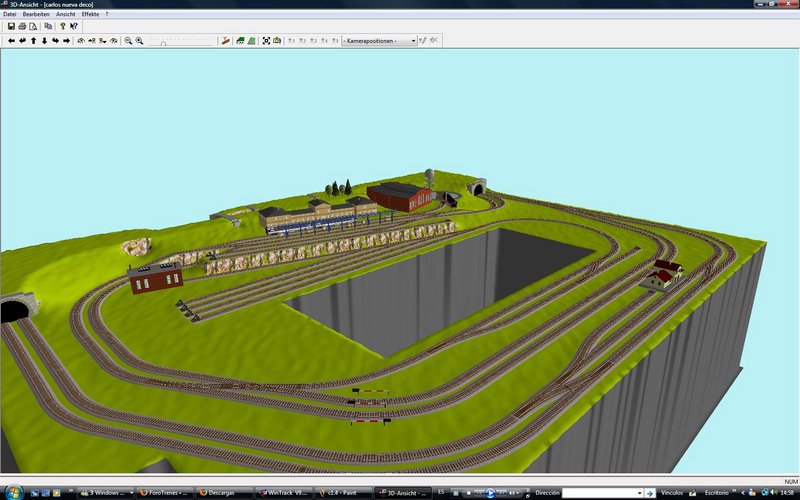Open the 3 Windows grouped taskbar button
The height and width of the screenshot is (500, 800).
pyautogui.click(x=106, y=493)
